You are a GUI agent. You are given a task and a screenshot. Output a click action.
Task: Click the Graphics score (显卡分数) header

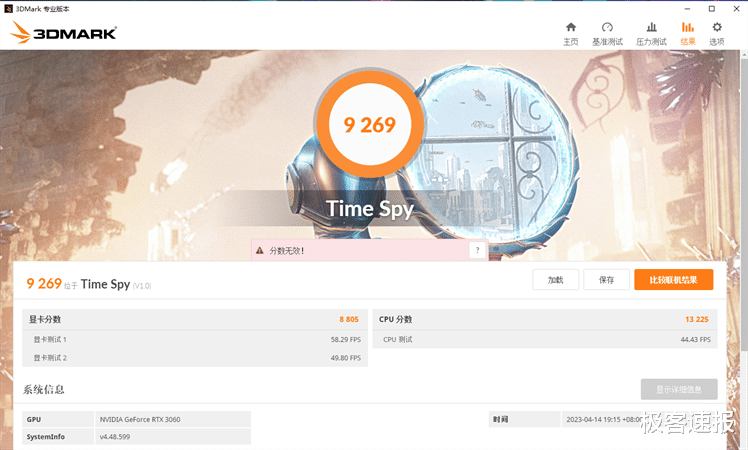[45, 319]
